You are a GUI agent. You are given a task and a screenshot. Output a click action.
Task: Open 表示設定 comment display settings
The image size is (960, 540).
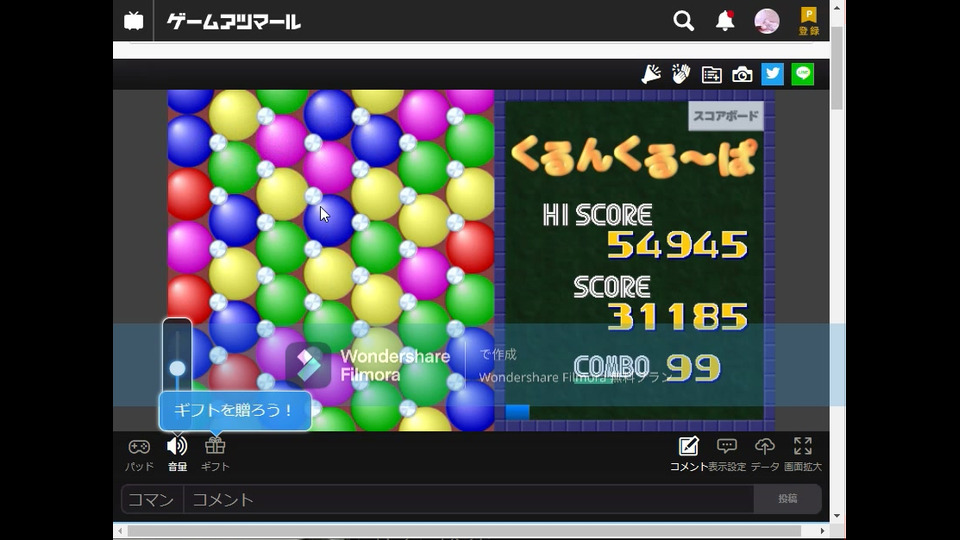pyautogui.click(x=727, y=455)
